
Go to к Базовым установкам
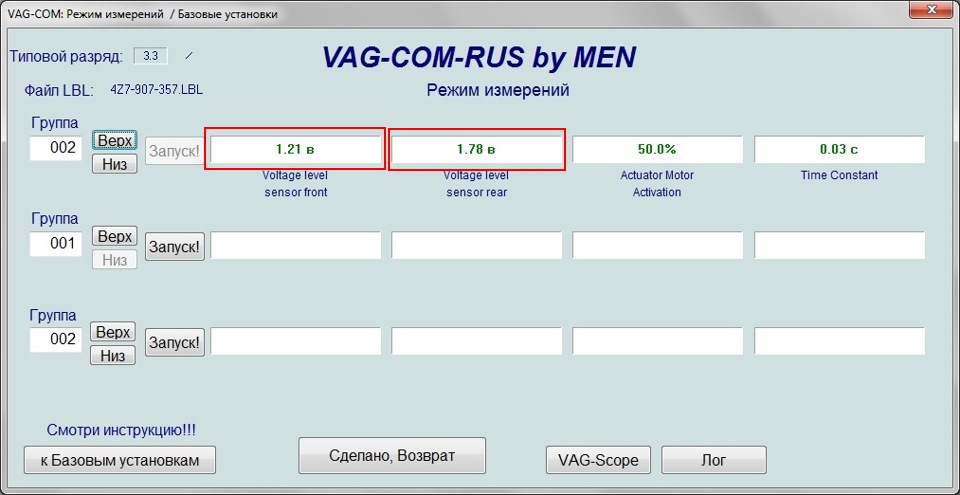click(x=120, y=460)
